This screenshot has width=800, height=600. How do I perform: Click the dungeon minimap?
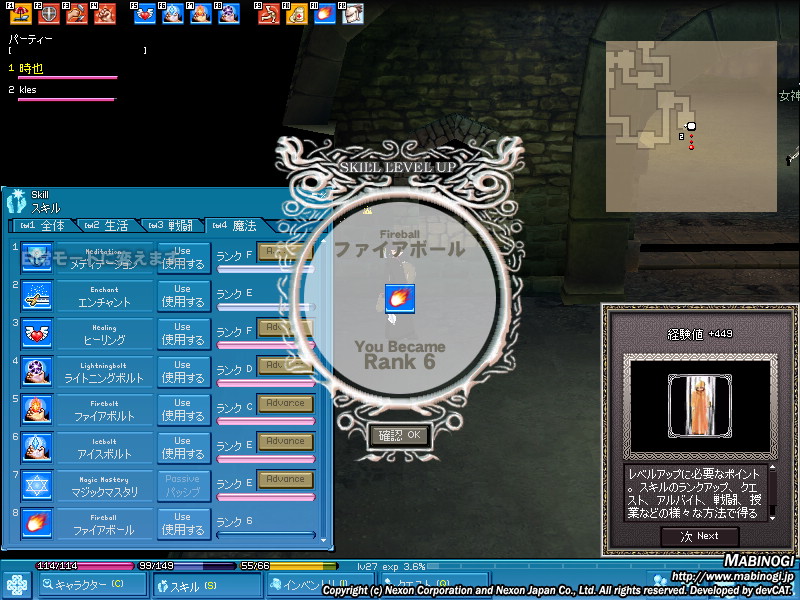(691, 127)
